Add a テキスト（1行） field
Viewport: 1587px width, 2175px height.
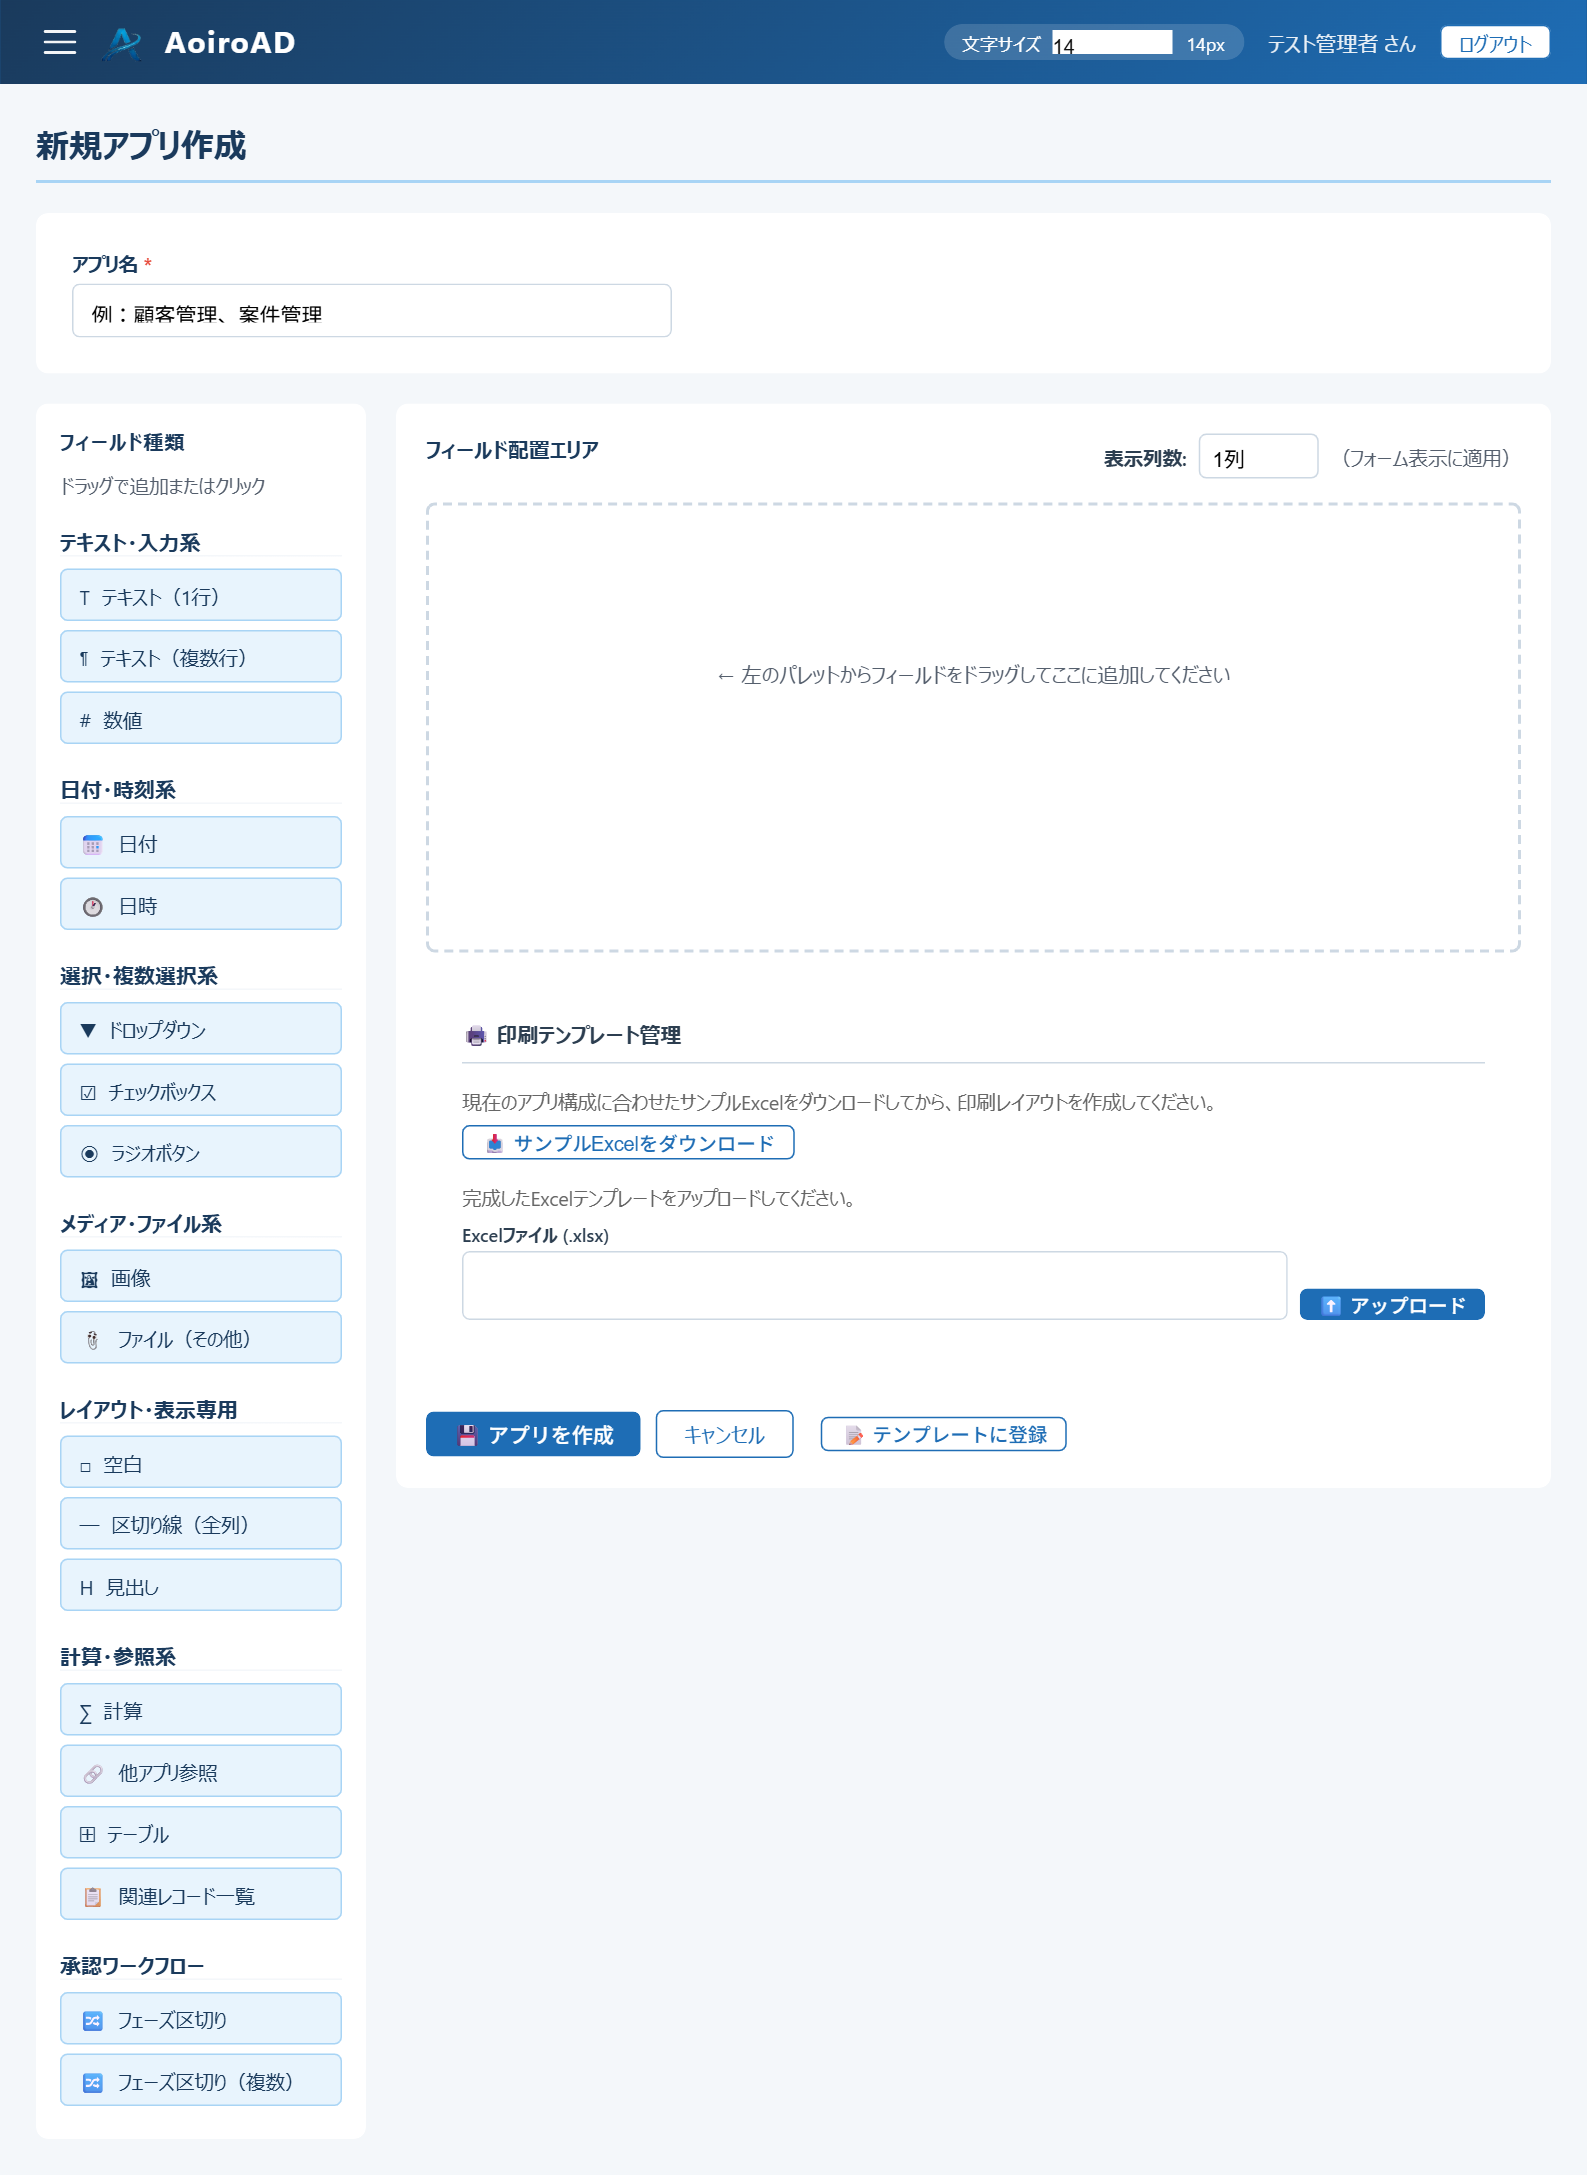coord(201,595)
